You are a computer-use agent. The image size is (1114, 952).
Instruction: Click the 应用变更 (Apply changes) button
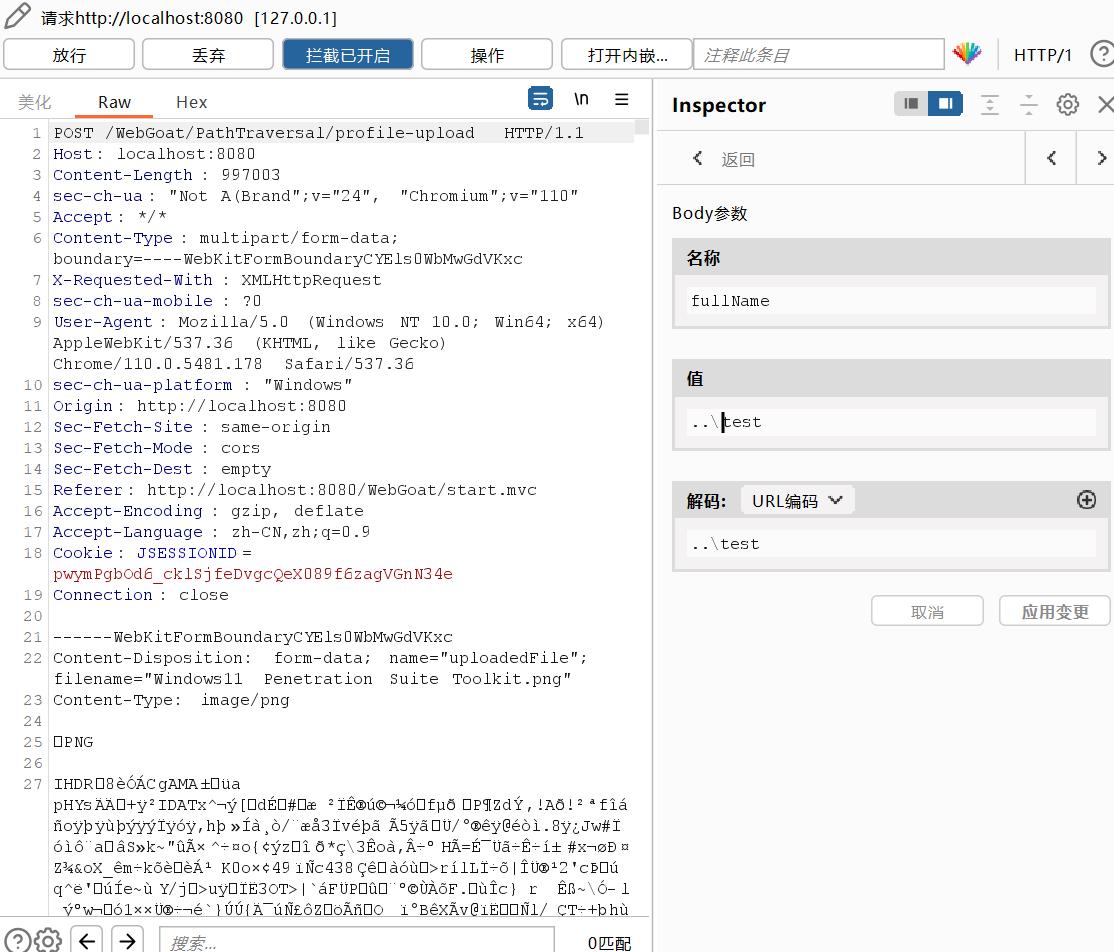tap(1055, 612)
